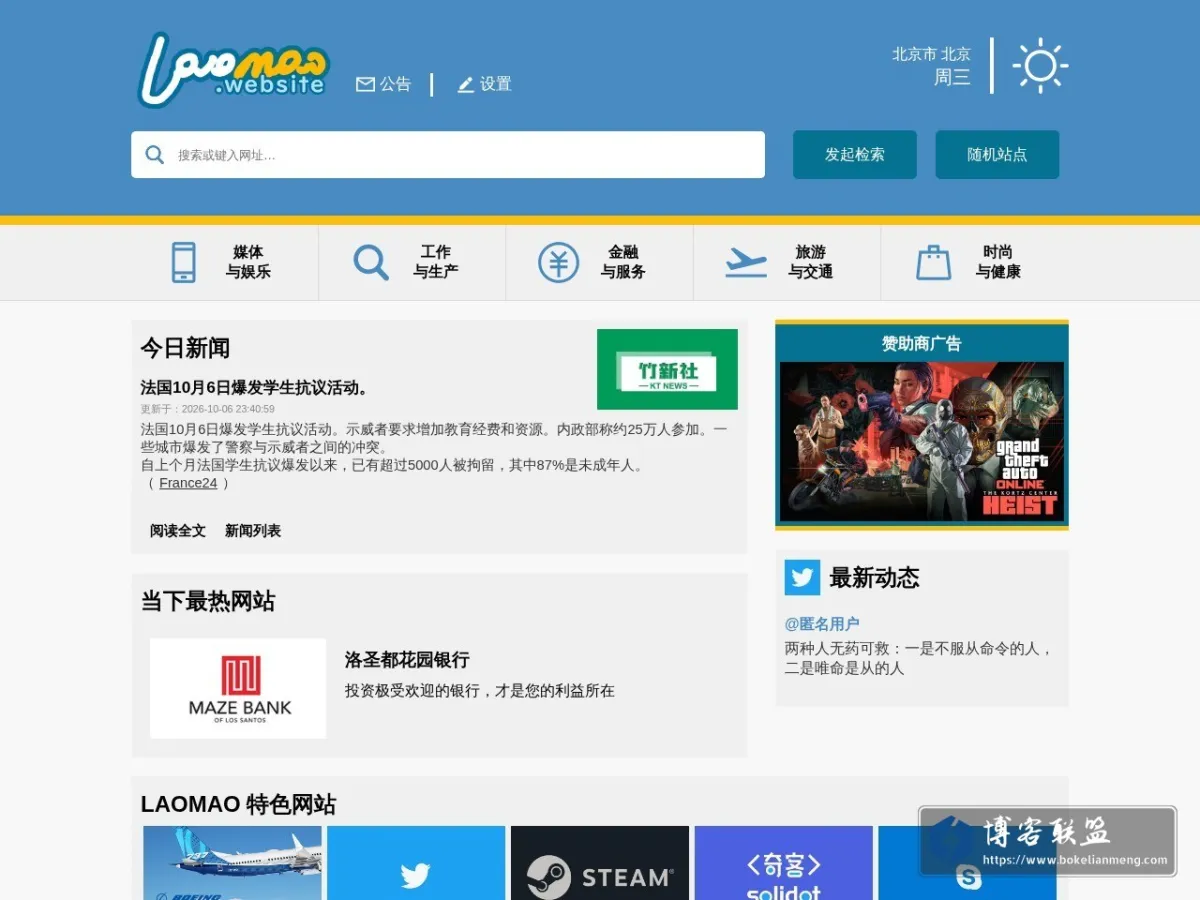The height and width of the screenshot is (900, 1200).
Task: Open the Boeing airplane site tile
Action: pos(232,862)
